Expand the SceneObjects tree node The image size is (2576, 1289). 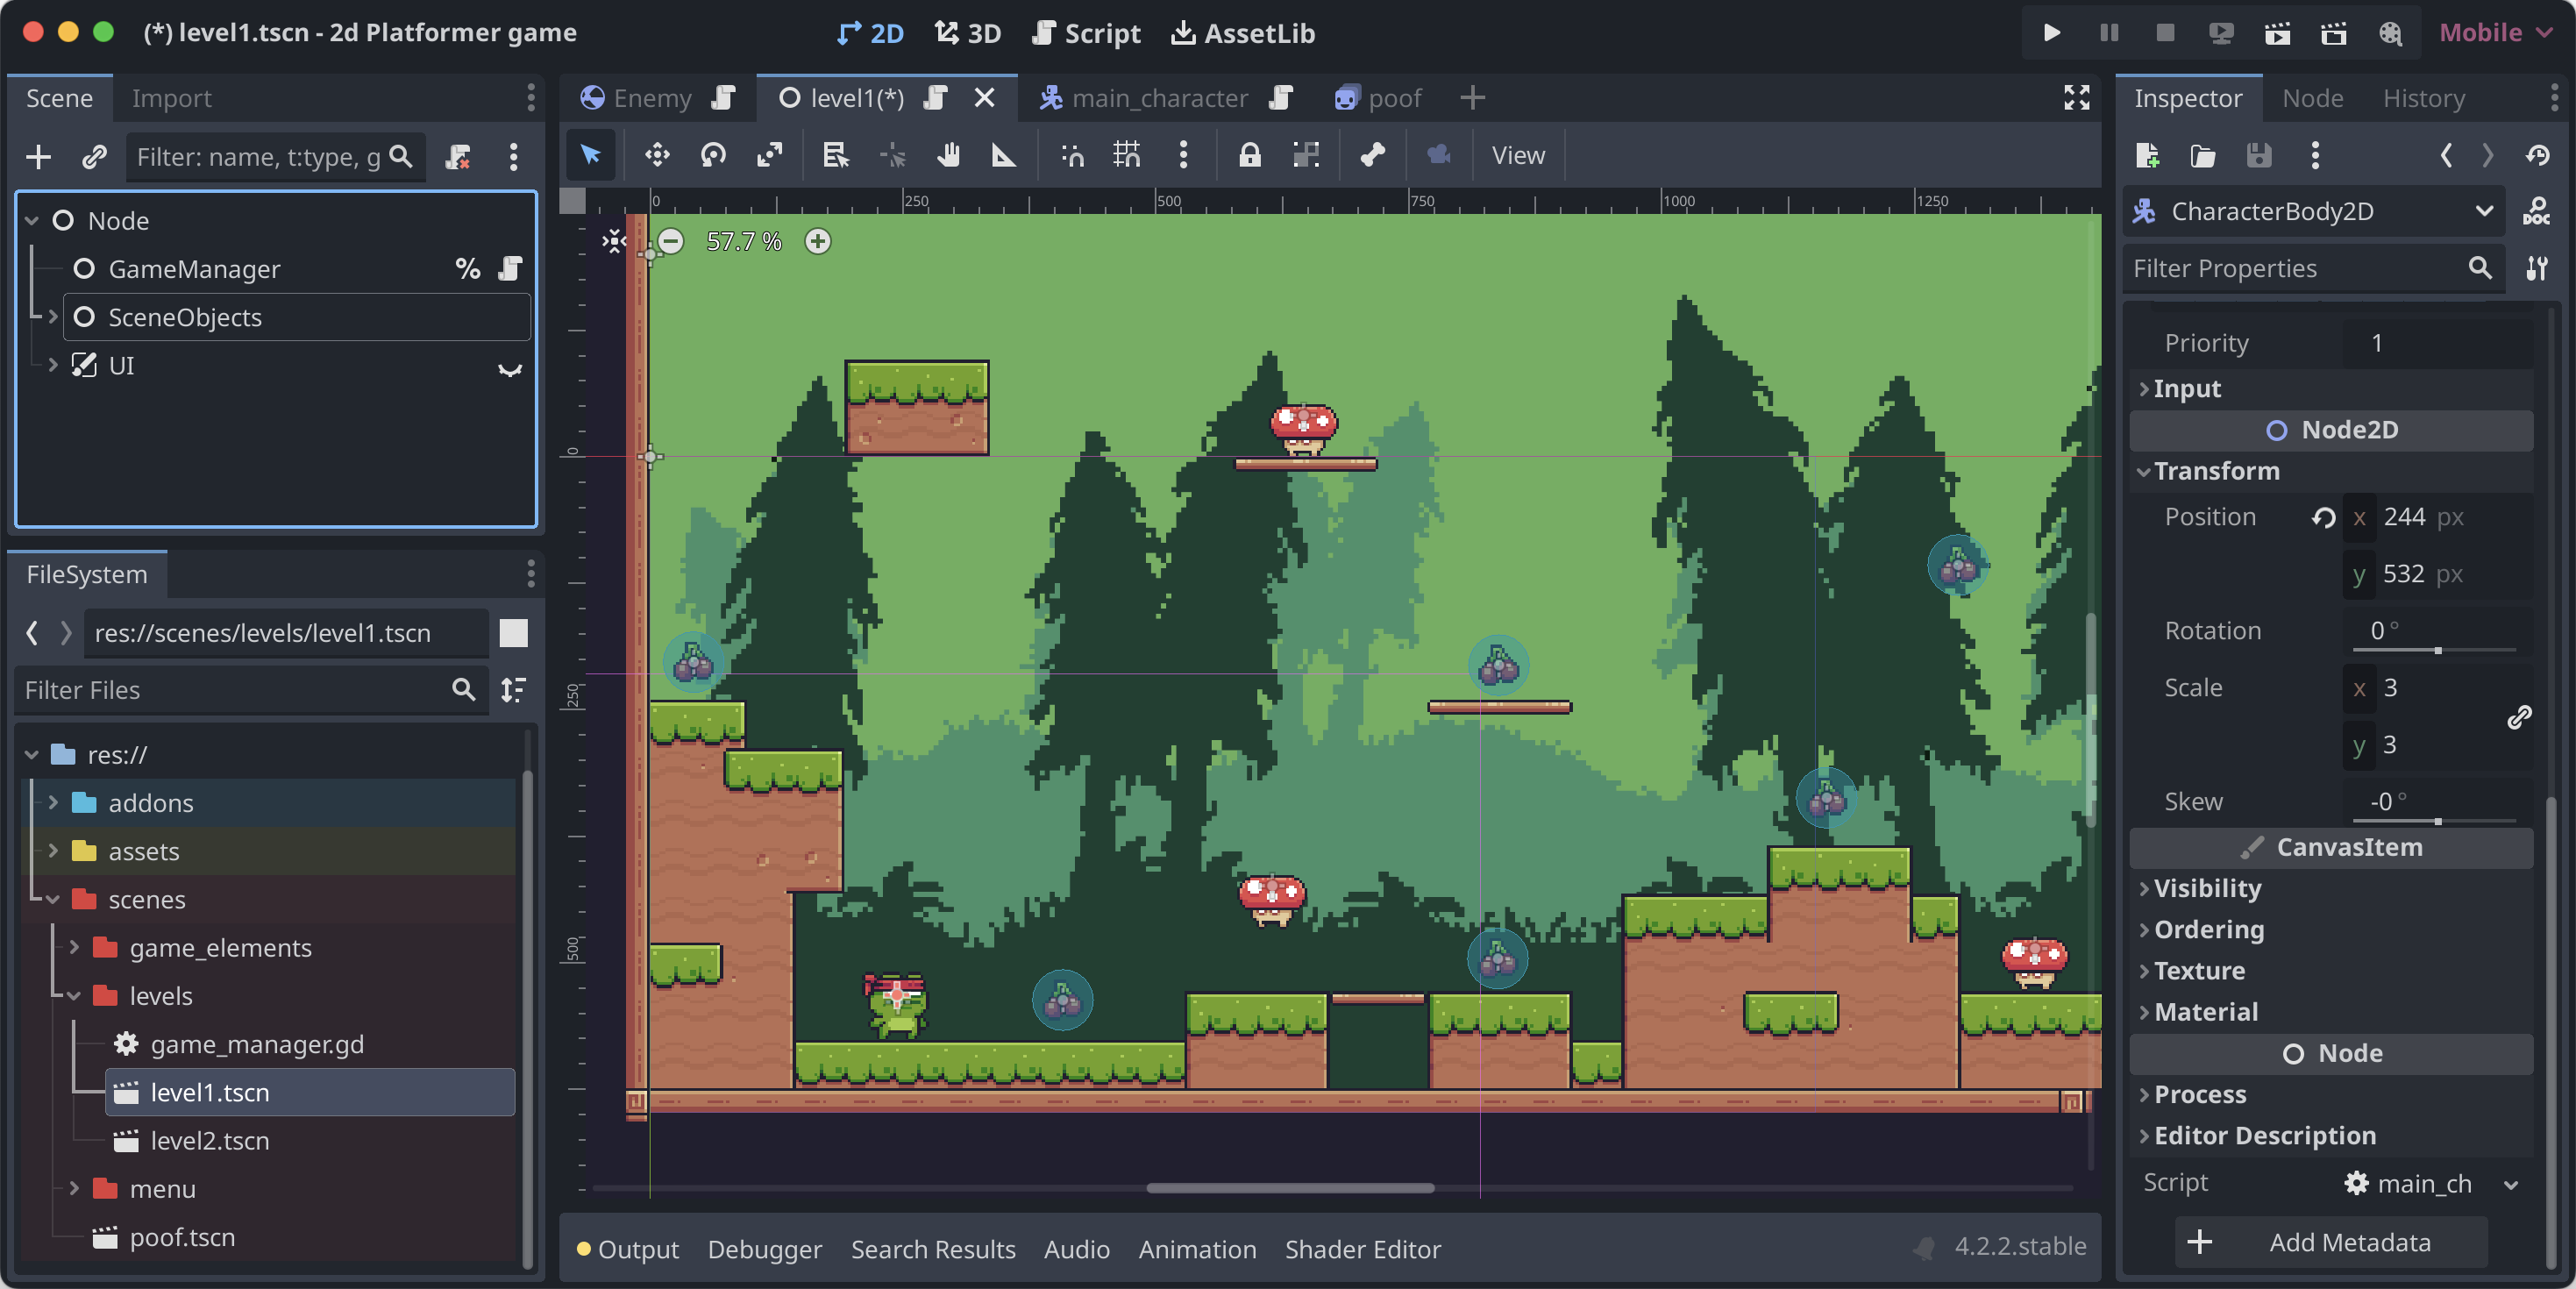49,316
